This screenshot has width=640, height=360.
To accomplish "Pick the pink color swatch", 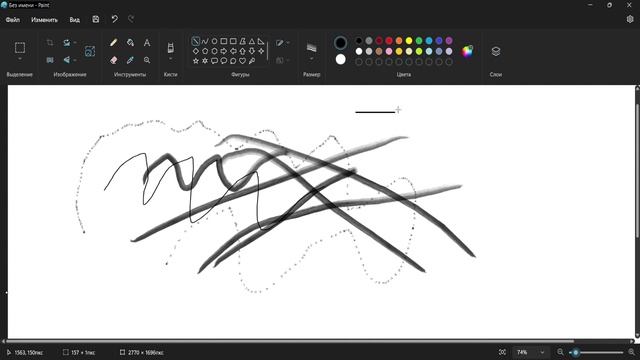I will [389, 51].
